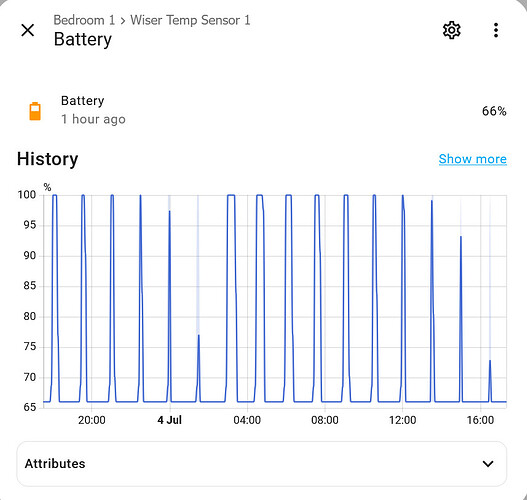Click the 12:00 time label on the chart
Screen dimensions: 527x500
[x=402, y=420]
